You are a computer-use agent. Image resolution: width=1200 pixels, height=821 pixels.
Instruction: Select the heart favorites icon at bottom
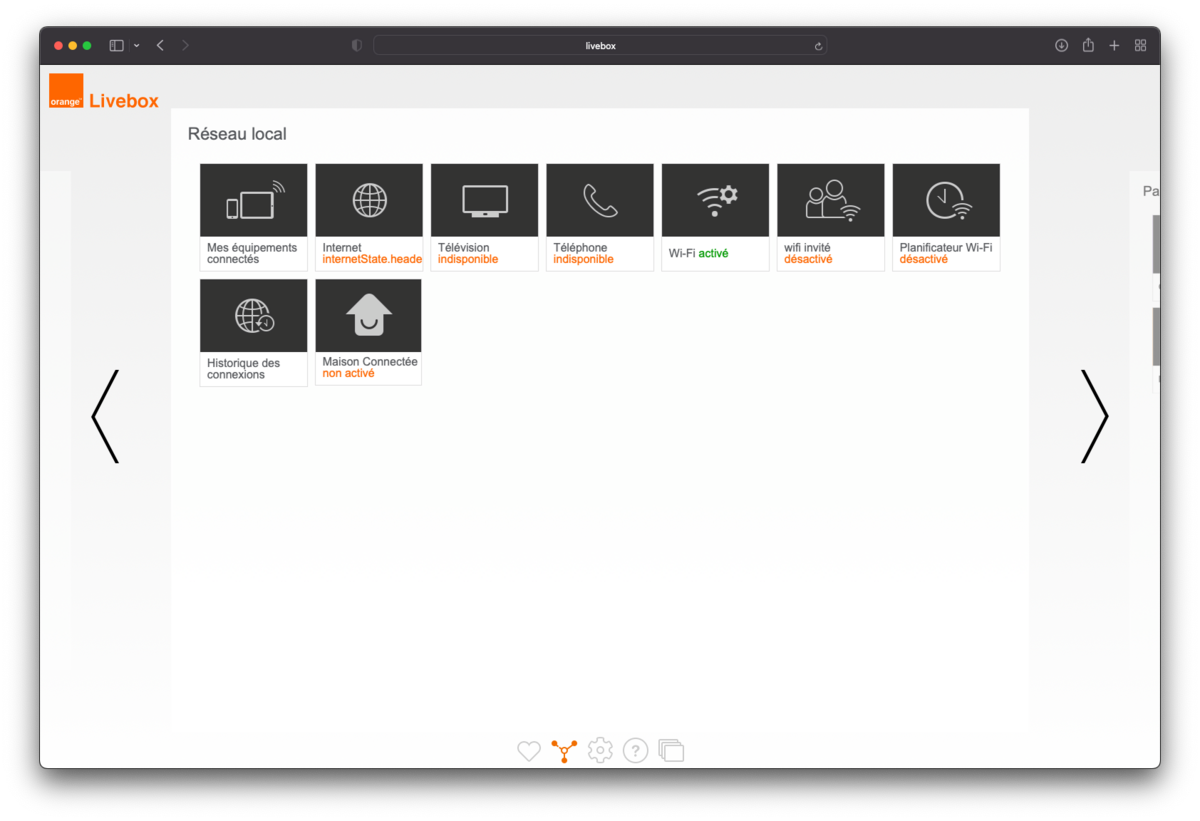529,751
